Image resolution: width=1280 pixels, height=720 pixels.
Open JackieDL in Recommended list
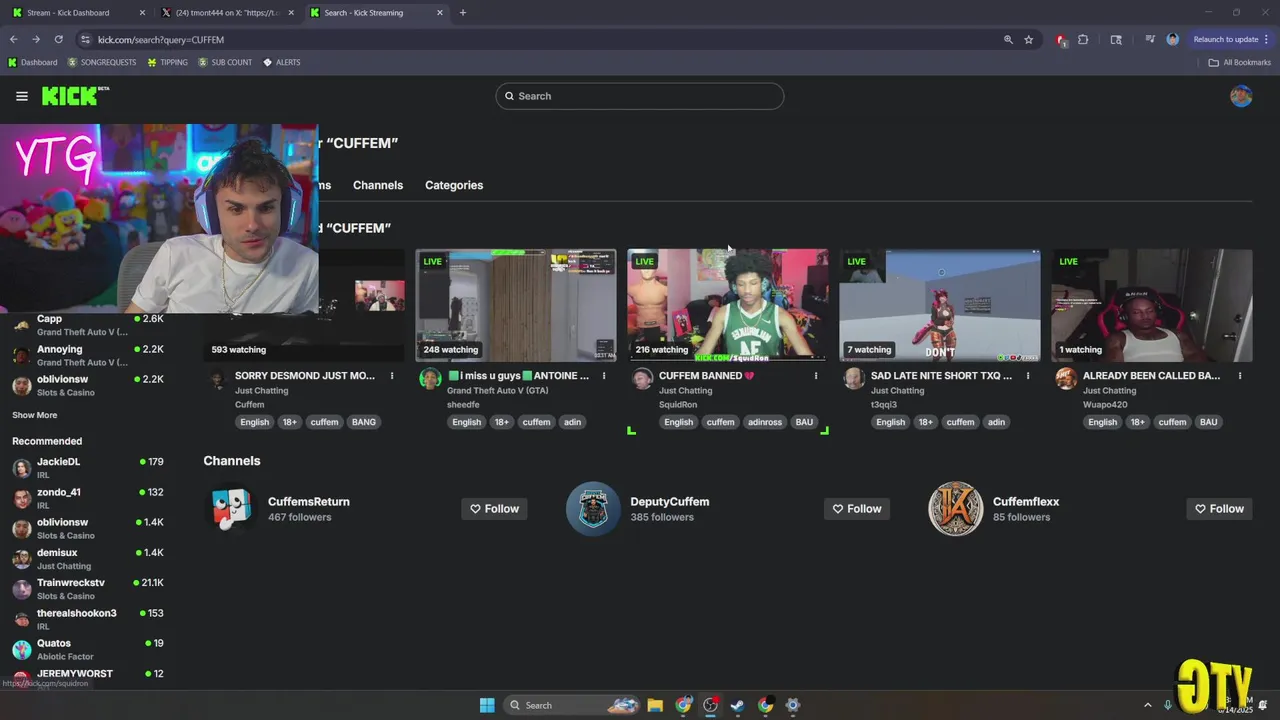88,468
